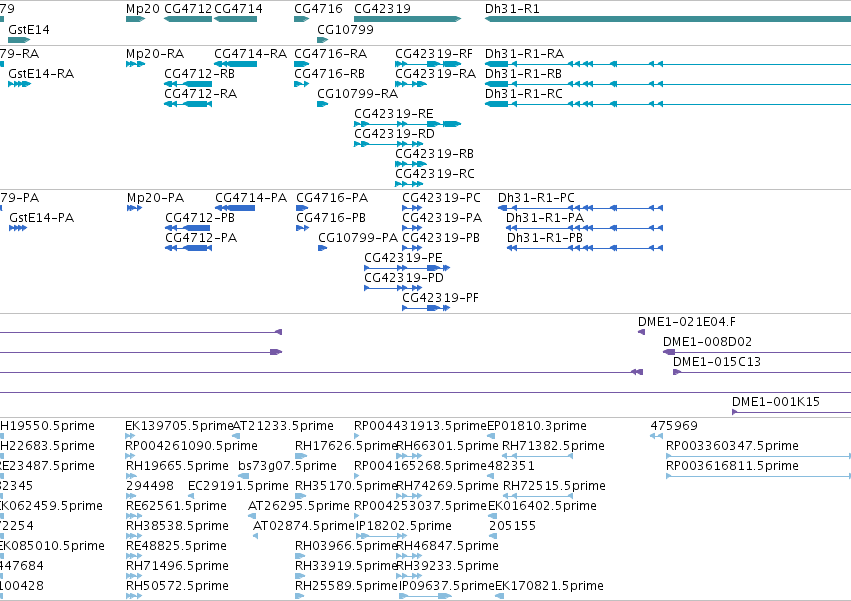This screenshot has width=851, height=601.
Task: Click EST entry 205155
Action: click(x=512, y=527)
